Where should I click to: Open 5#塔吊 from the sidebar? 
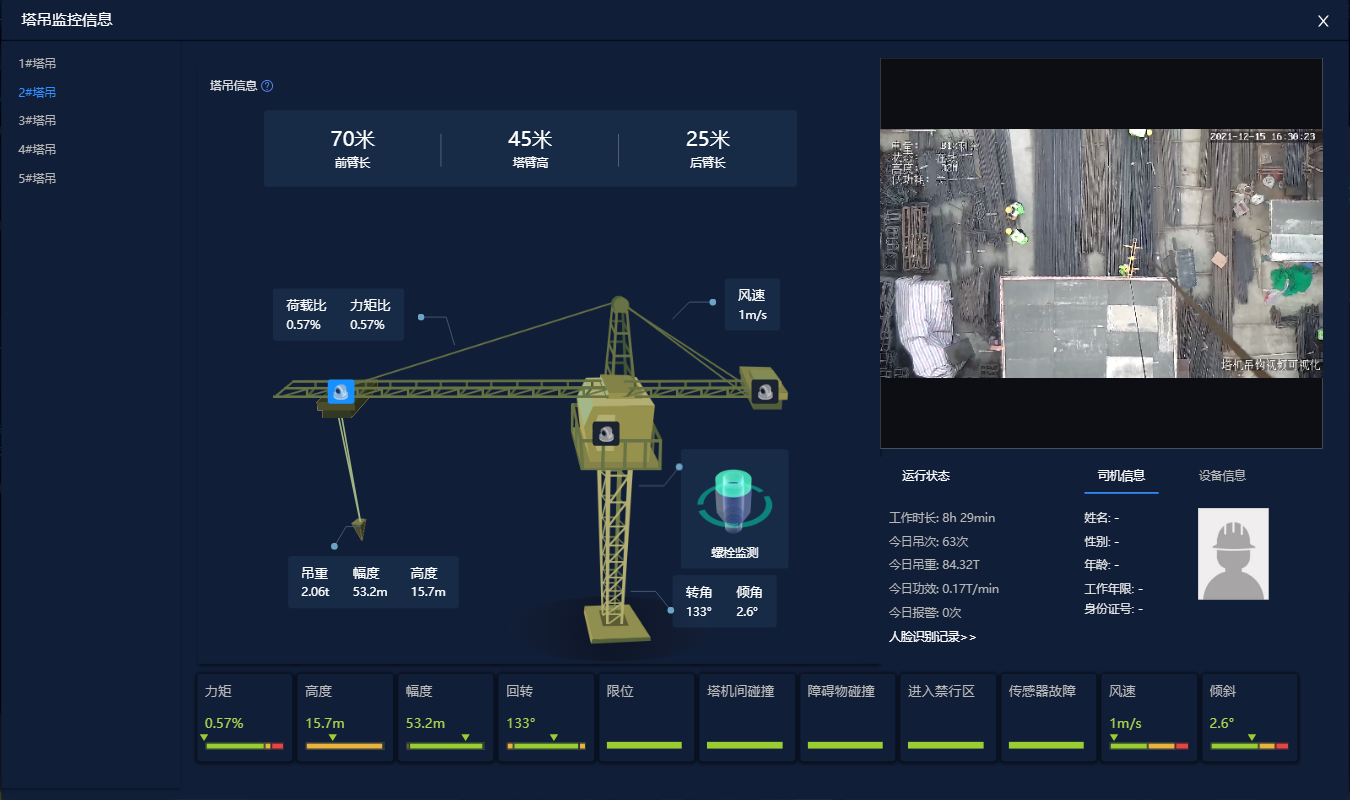point(37,179)
